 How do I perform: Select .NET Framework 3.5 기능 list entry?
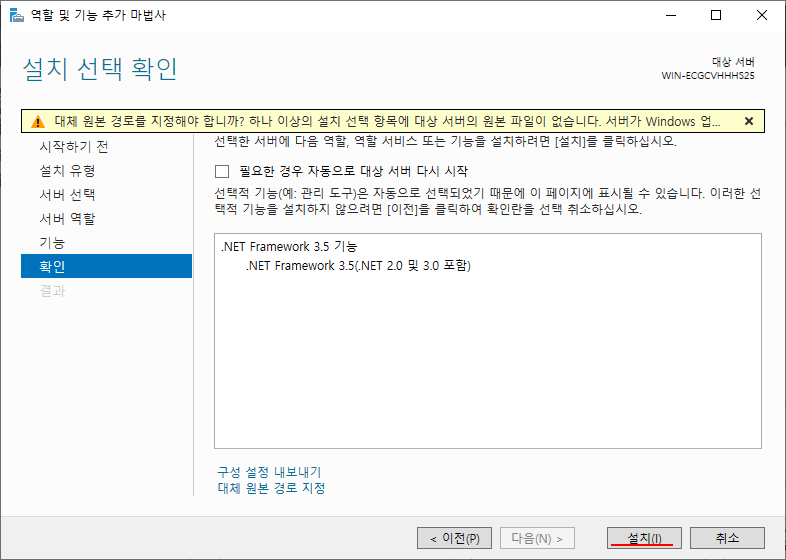[x=289, y=247]
